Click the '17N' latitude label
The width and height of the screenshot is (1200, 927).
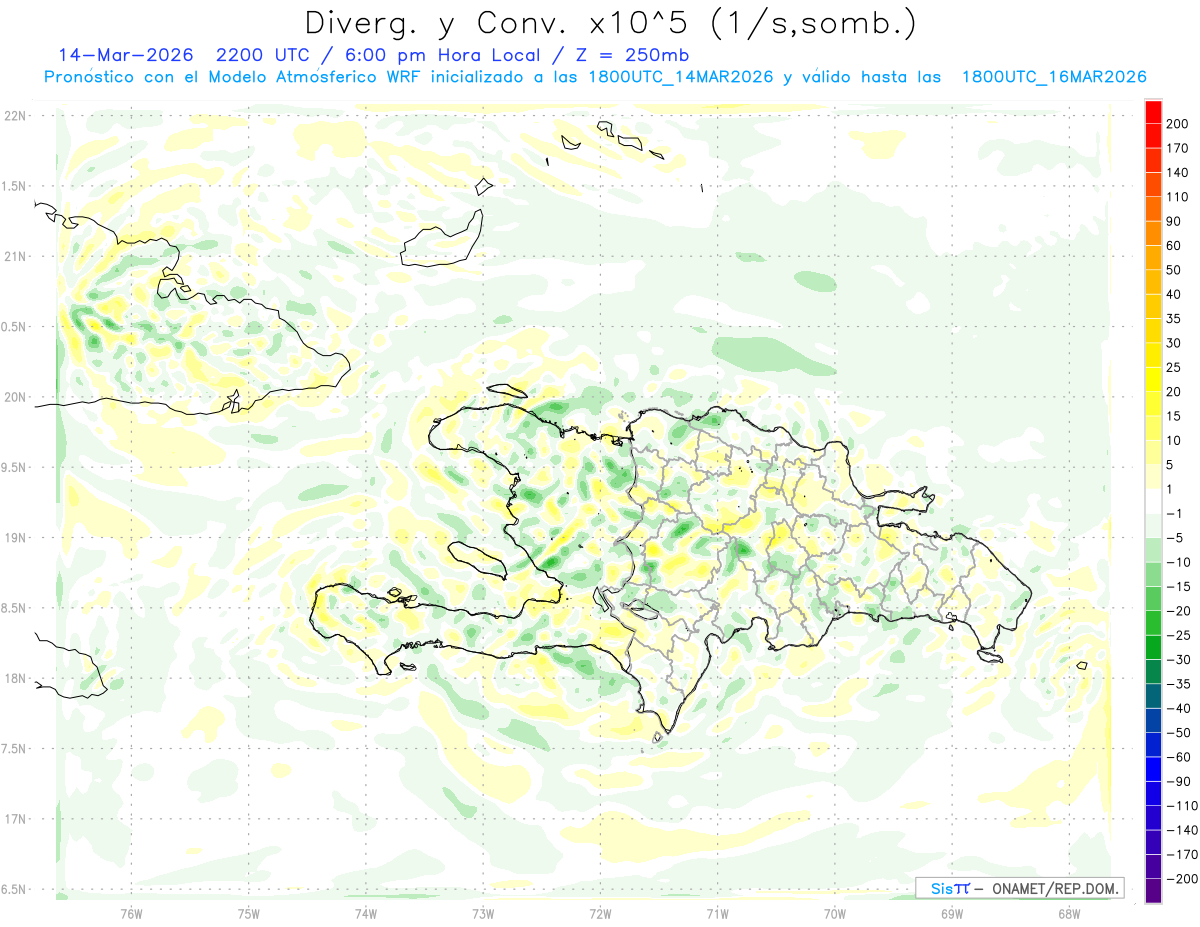(x=14, y=819)
